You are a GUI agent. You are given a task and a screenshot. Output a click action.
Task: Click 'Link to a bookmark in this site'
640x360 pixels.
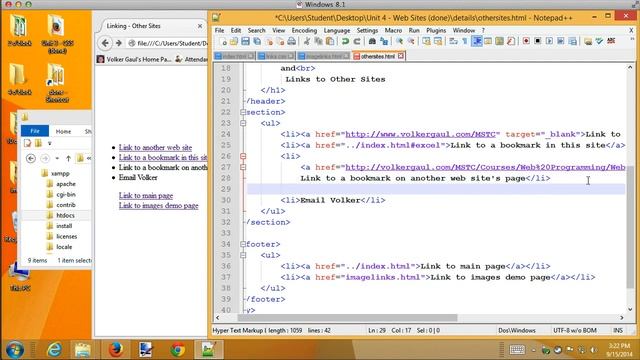click(x=163, y=158)
